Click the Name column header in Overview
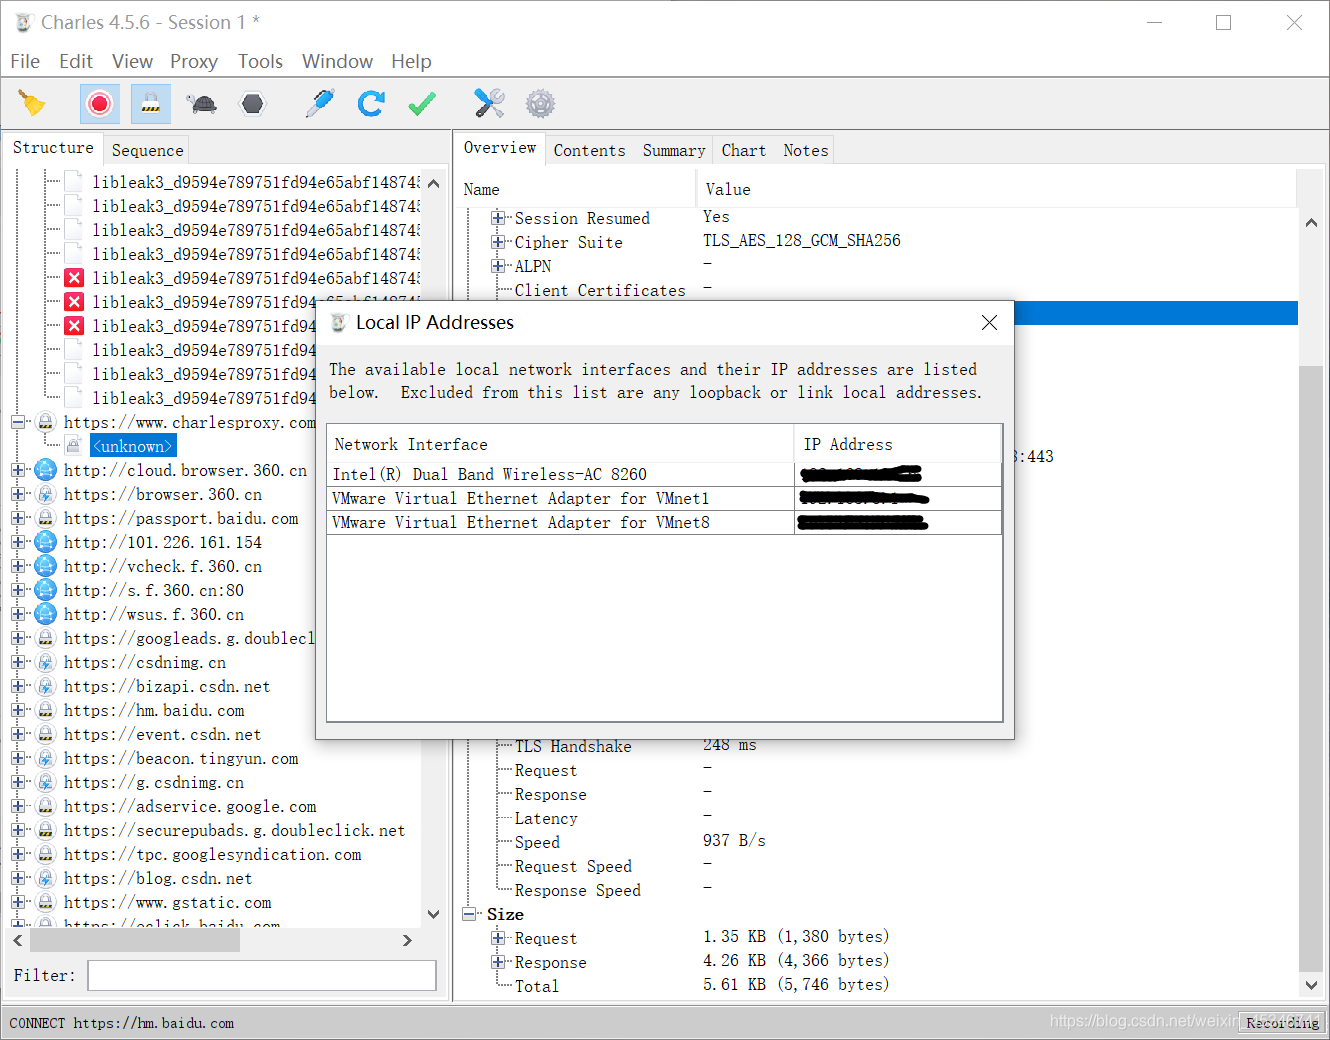Image resolution: width=1330 pixels, height=1040 pixels. (576, 189)
